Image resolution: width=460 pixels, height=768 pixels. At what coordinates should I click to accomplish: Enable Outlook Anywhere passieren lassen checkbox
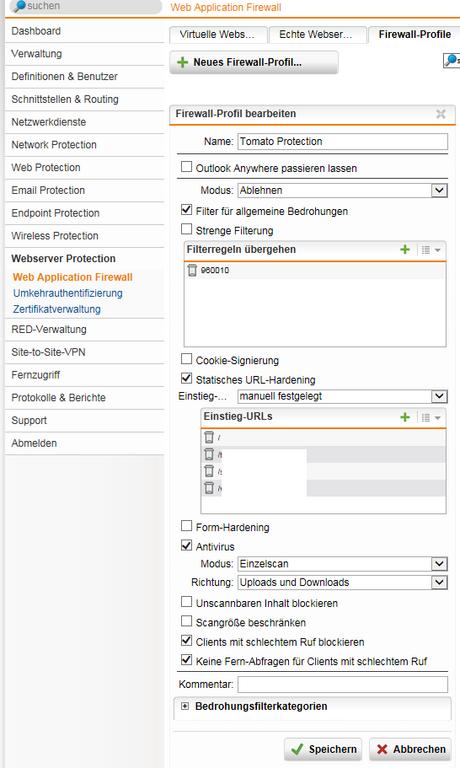pyautogui.click(x=186, y=167)
